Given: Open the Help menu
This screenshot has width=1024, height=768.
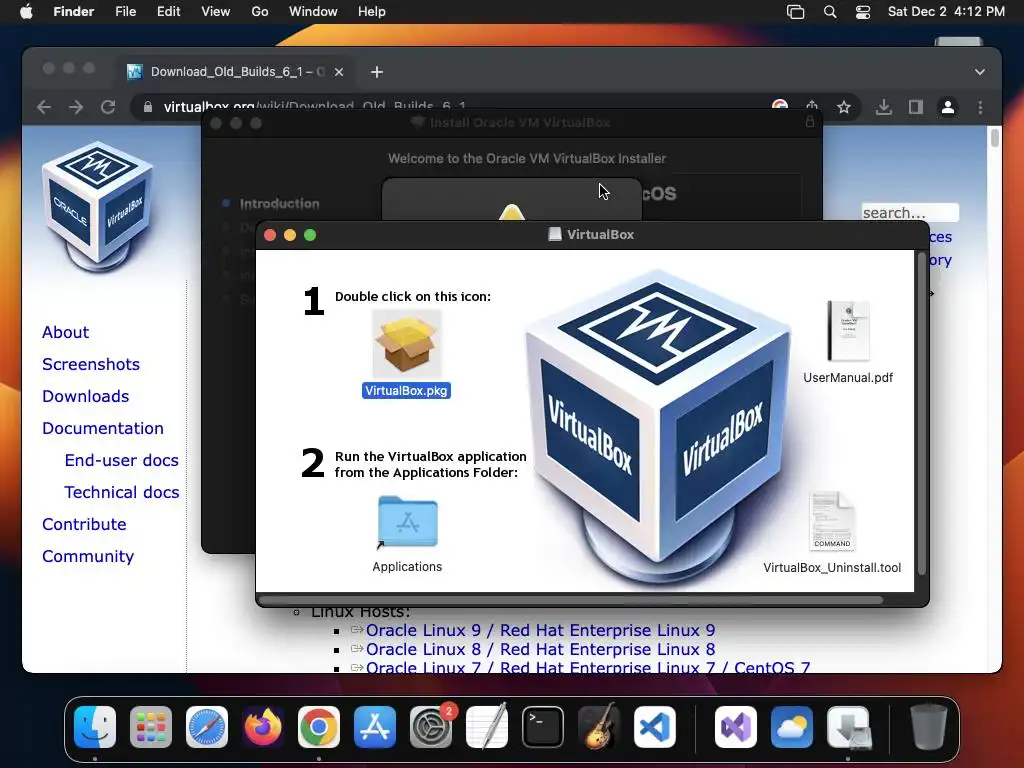Looking at the screenshot, I should point(372,12).
